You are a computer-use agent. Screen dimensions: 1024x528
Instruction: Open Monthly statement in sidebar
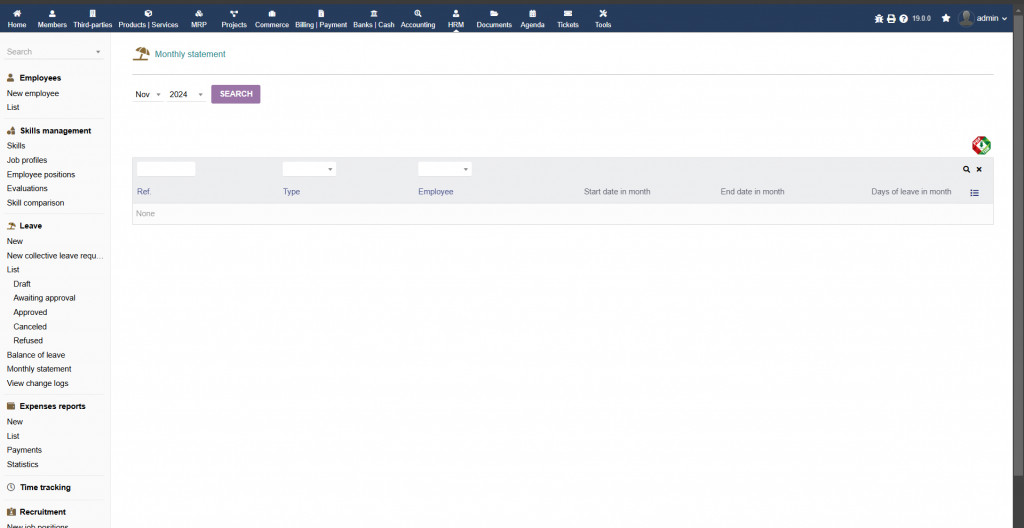tap(39, 369)
